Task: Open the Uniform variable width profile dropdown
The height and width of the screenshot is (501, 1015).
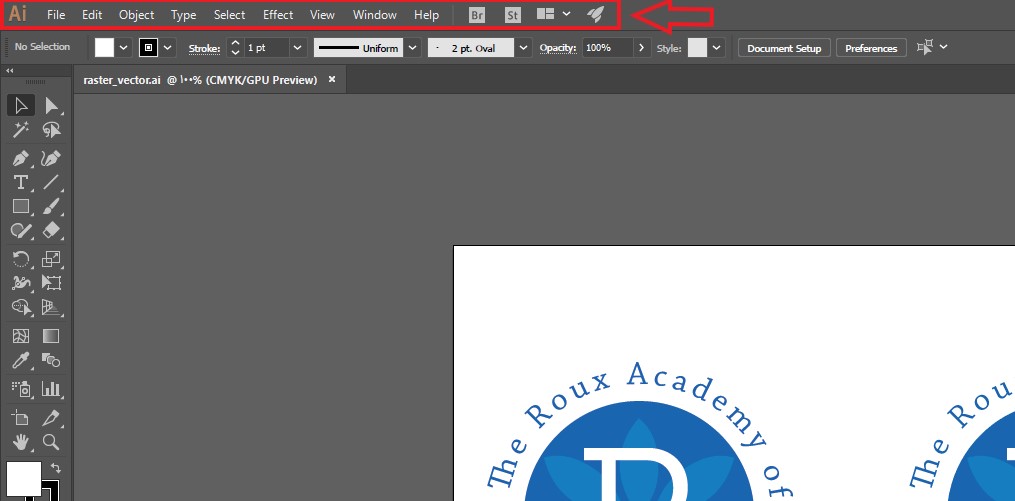Action: click(x=413, y=48)
